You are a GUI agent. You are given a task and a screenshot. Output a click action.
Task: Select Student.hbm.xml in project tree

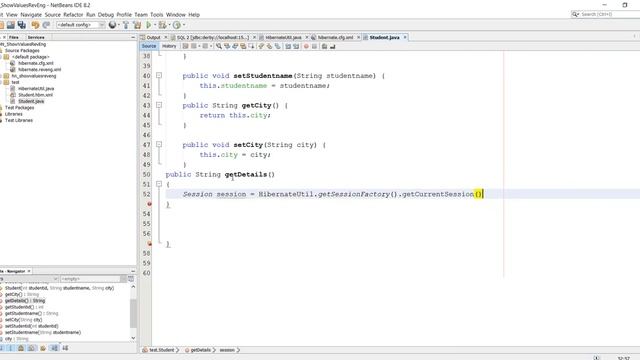36,95
